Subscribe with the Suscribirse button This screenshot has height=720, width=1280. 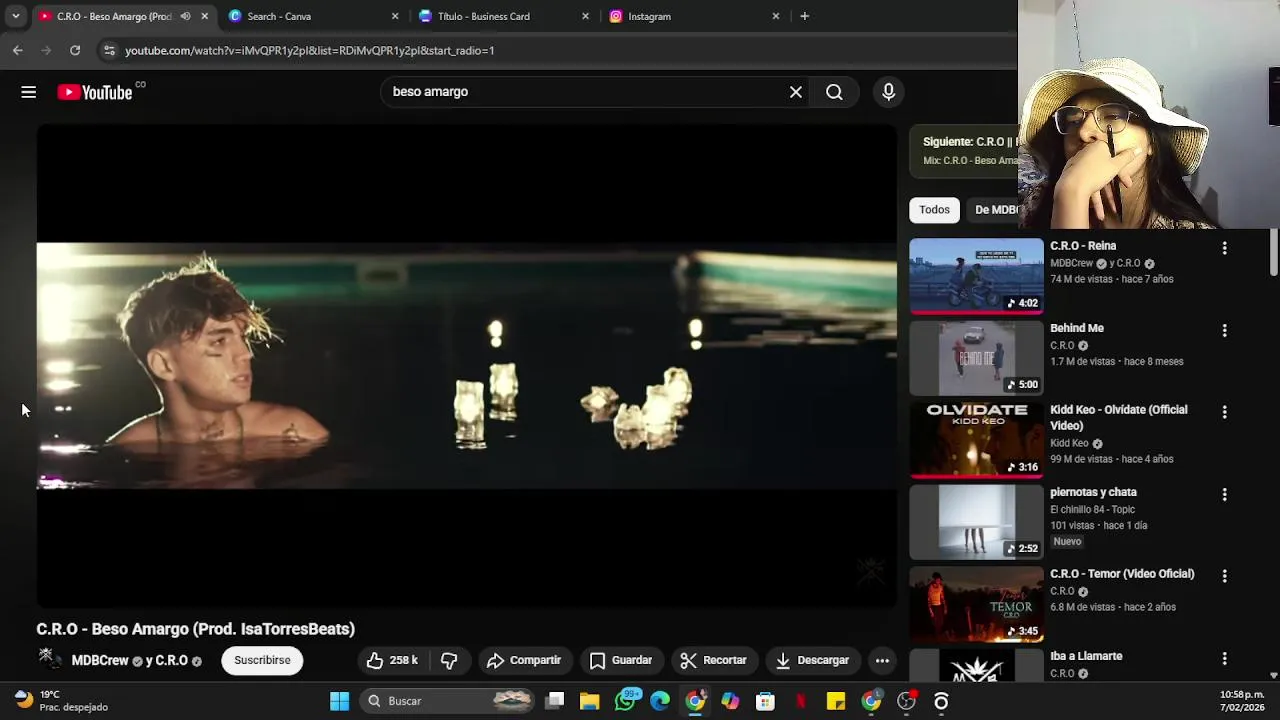tap(262, 660)
